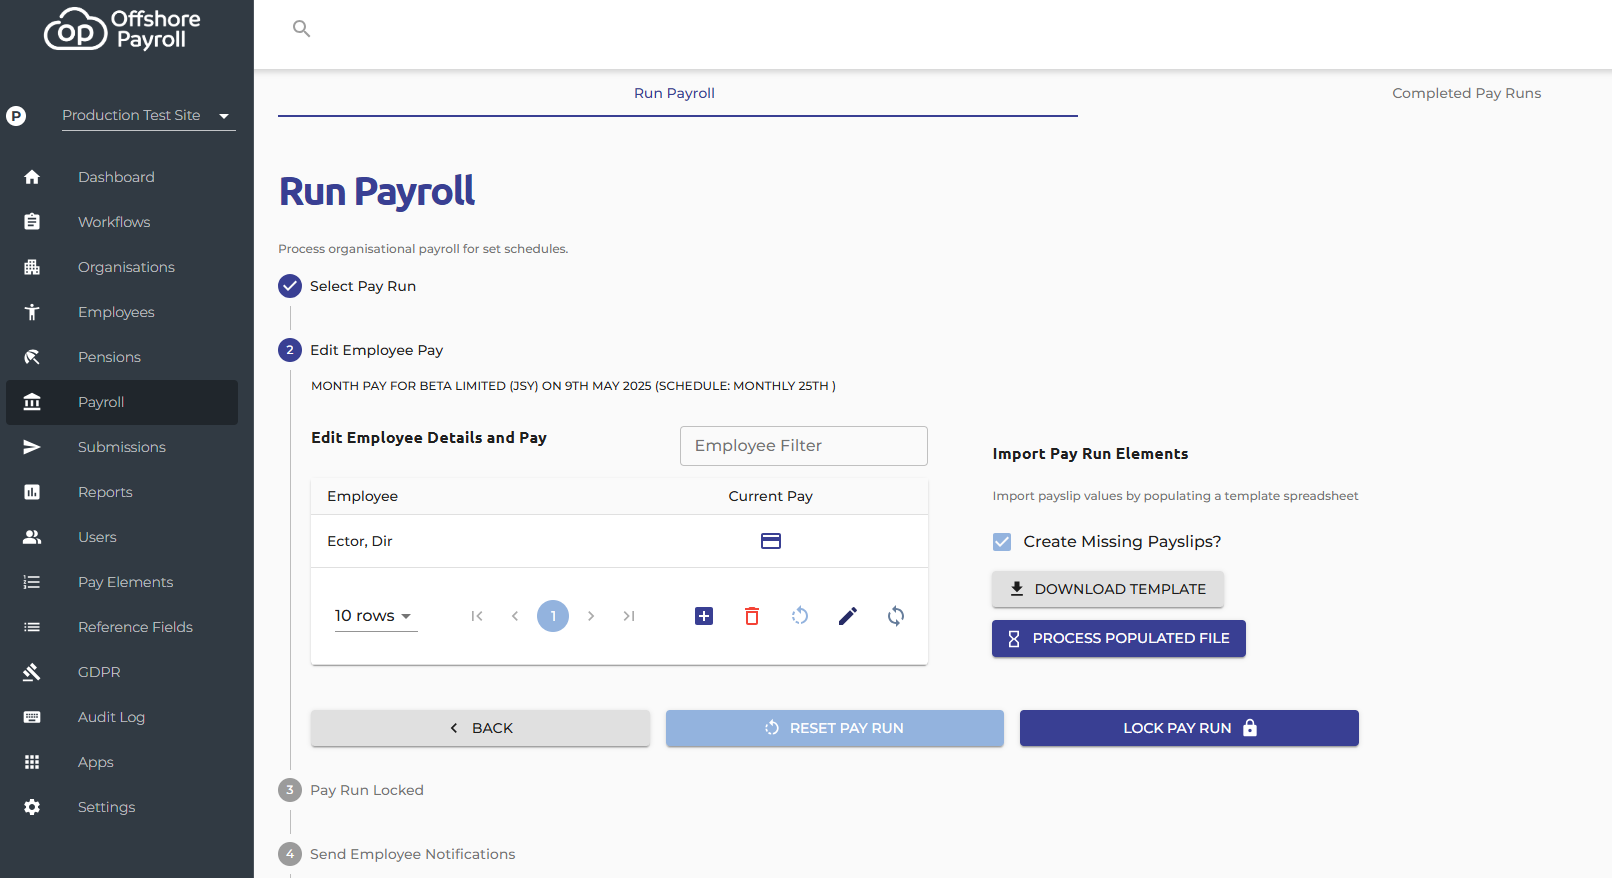Open Pay Elements in the sidebar
This screenshot has width=1612, height=878.
pyautogui.click(x=122, y=582)
